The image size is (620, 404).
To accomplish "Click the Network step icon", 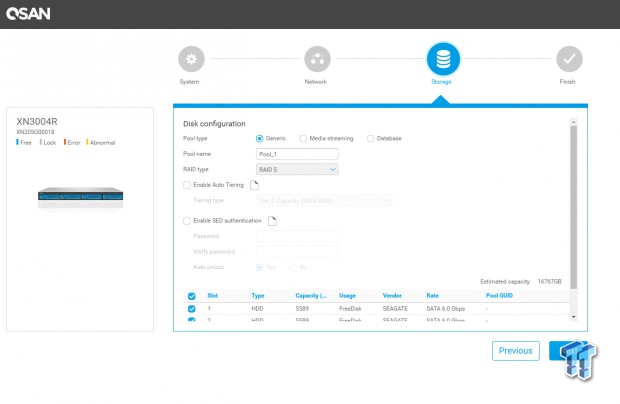I will 315,57.
